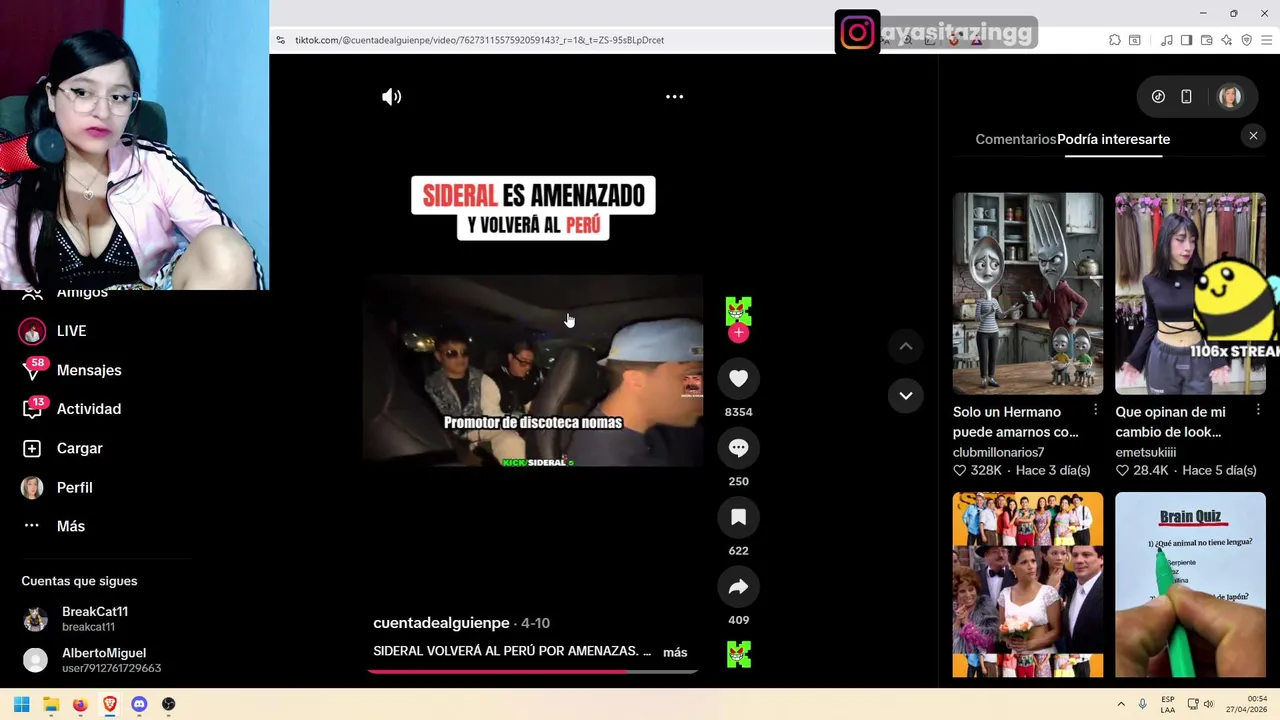
Task: Open Cargar upload page
Action: click(80, 448)
